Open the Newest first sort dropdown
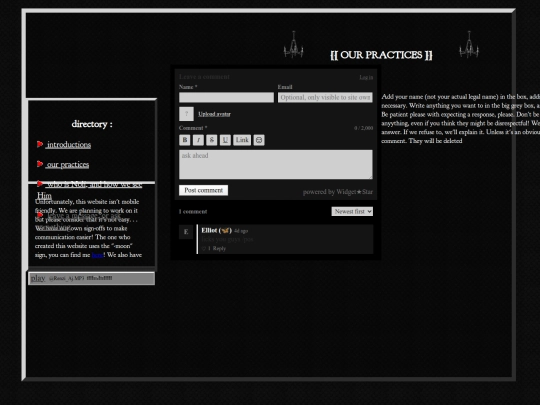This screenshot has height=405, width=540. coord(352,211)
